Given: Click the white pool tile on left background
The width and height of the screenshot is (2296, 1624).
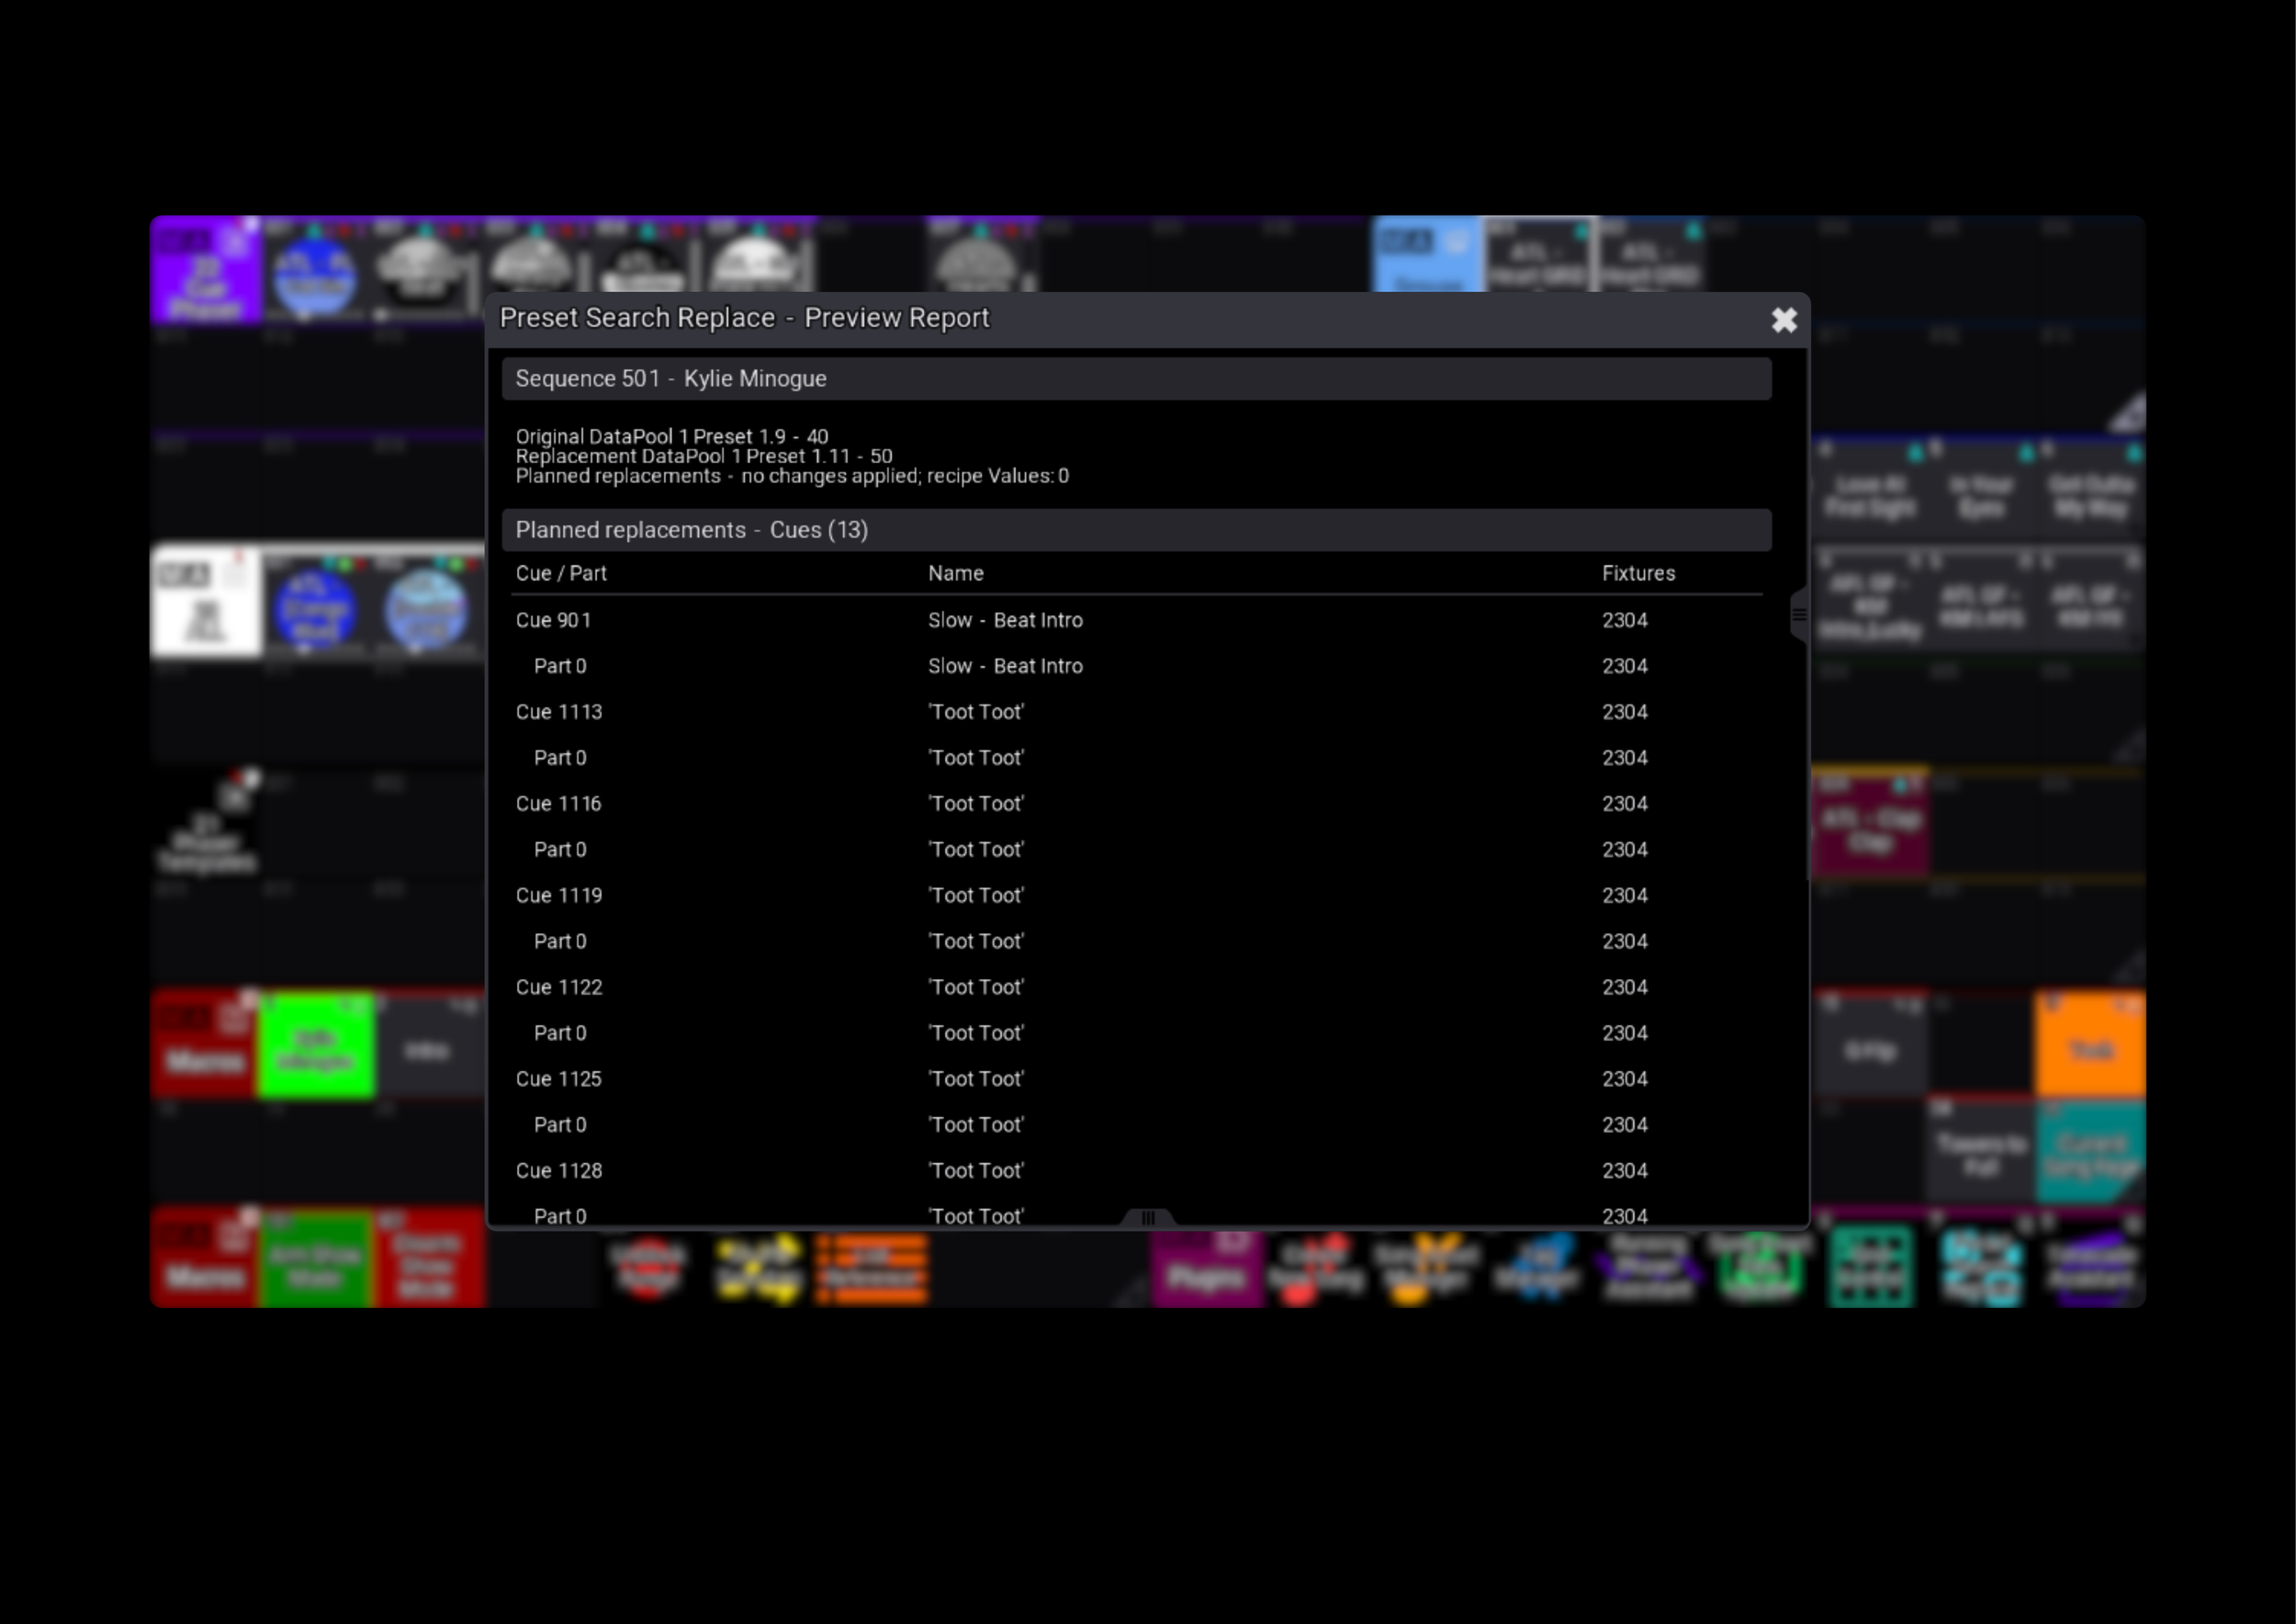Looking at the screenshot, I should pyautogui.click(x=206, y=601).
